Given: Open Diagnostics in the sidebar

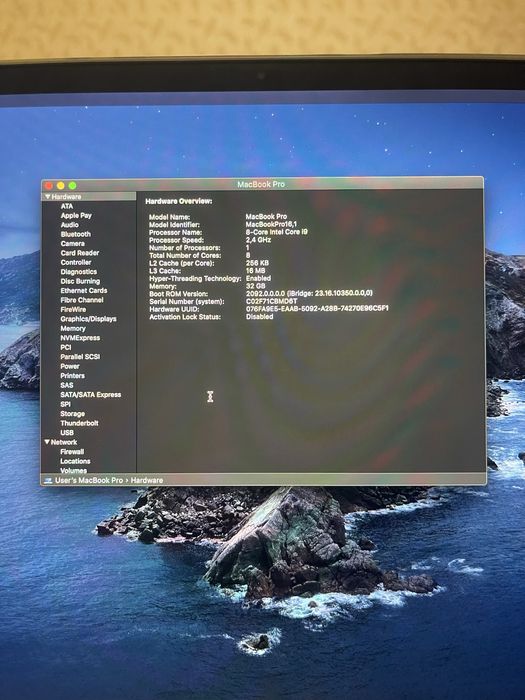Looking at the screenshot, I should (x=79, y=271).
